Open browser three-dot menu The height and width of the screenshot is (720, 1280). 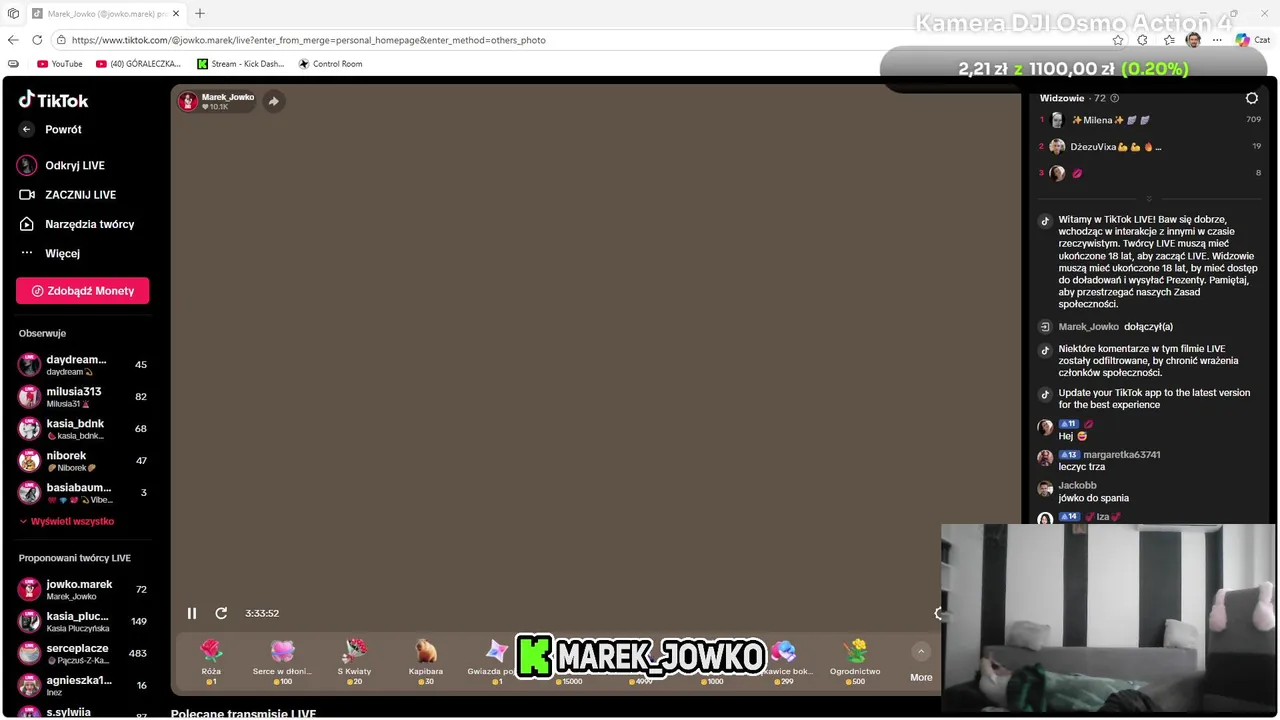click(x=1217, y=40)
